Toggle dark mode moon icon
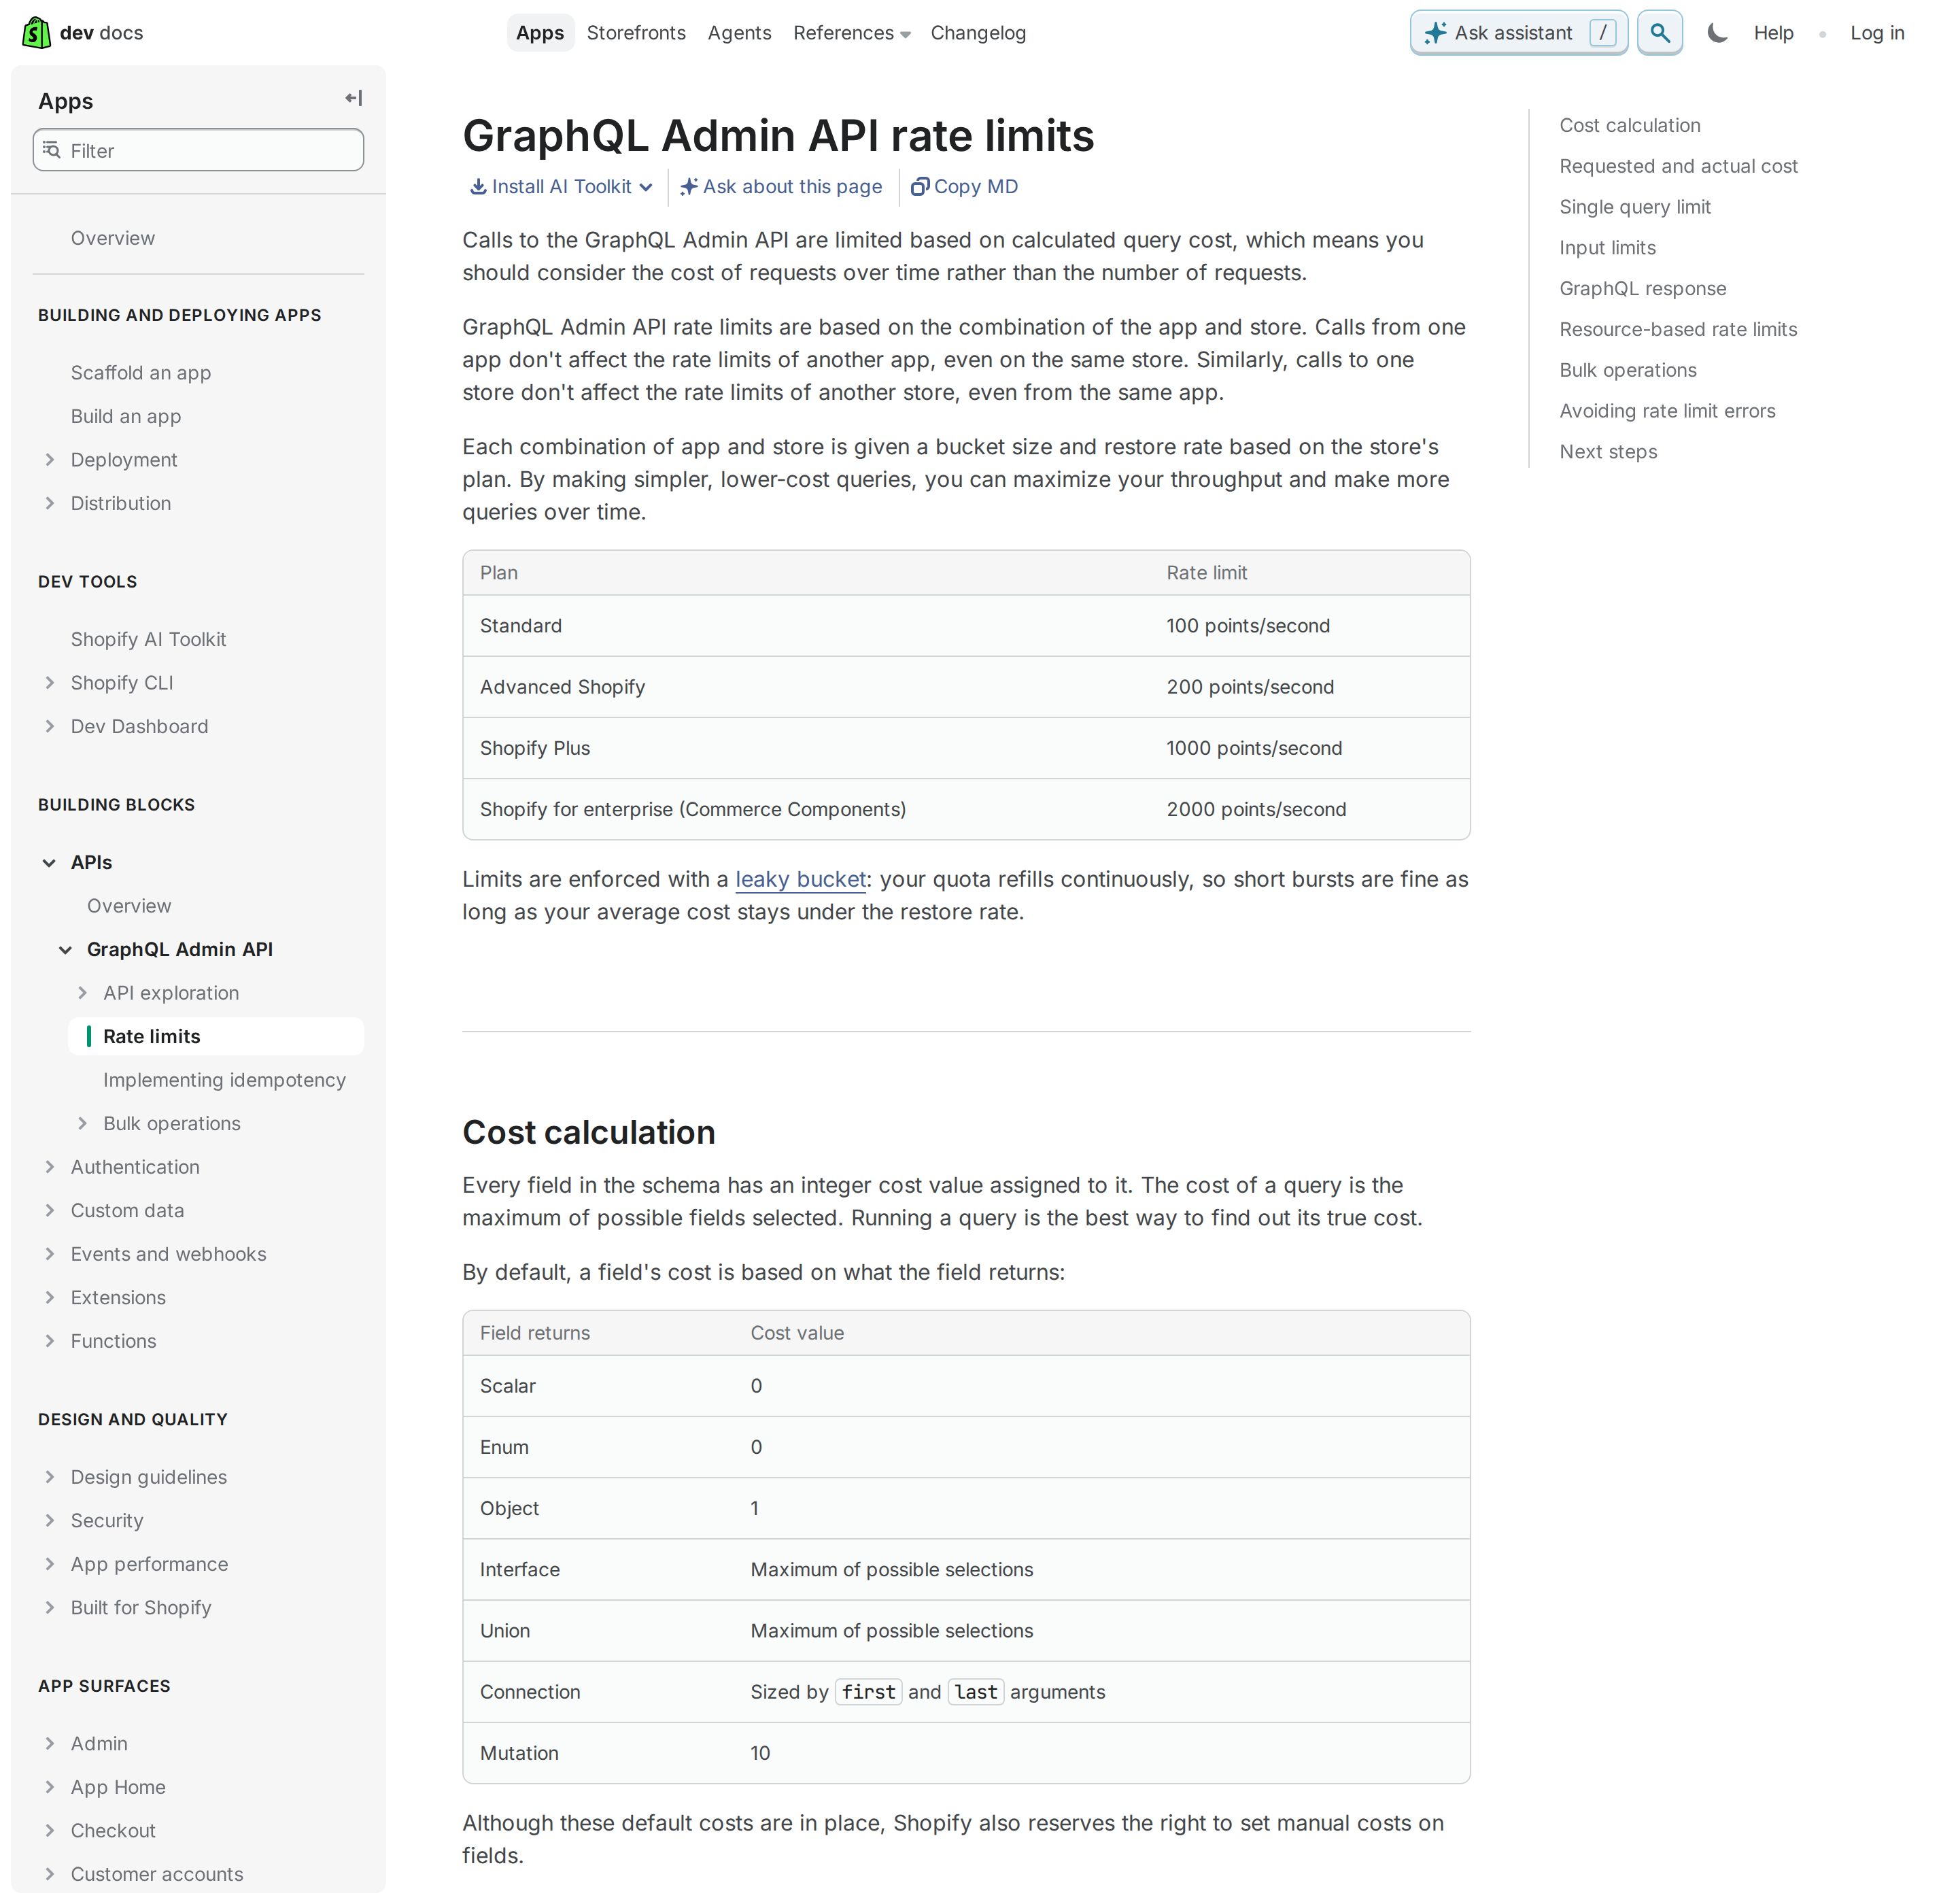The width and height of the screenshot is (1958, 1904). click(x=1718, y=33)
